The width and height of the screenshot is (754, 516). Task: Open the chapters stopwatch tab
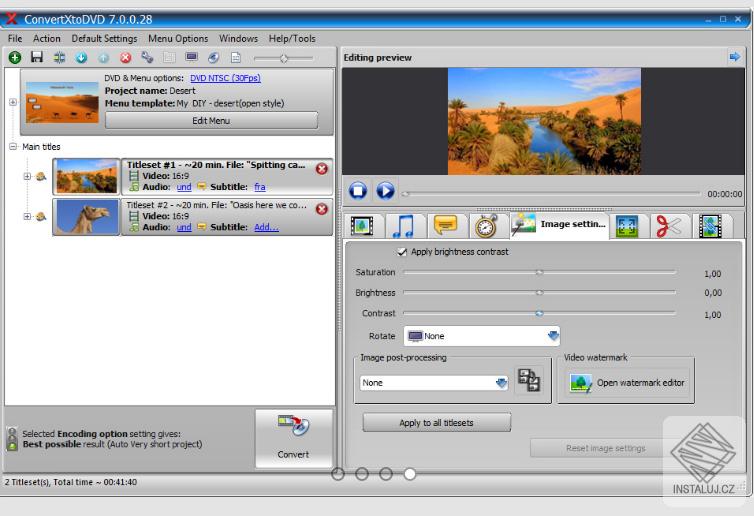(486, 226)
